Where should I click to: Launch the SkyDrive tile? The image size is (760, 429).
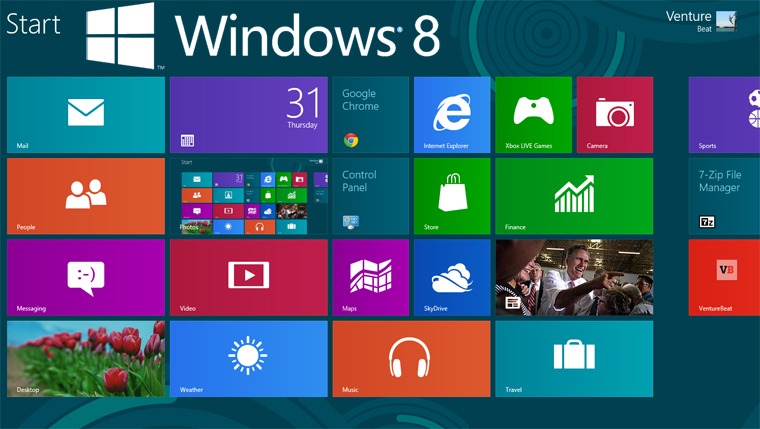pyautogui.click(x=452, y=277)
